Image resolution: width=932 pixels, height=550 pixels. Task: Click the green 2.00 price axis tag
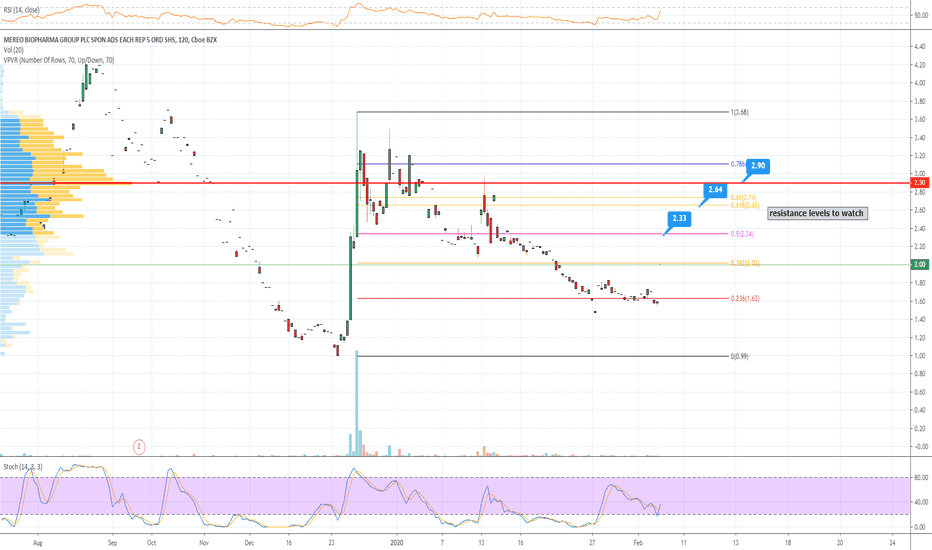coord(920,265)
